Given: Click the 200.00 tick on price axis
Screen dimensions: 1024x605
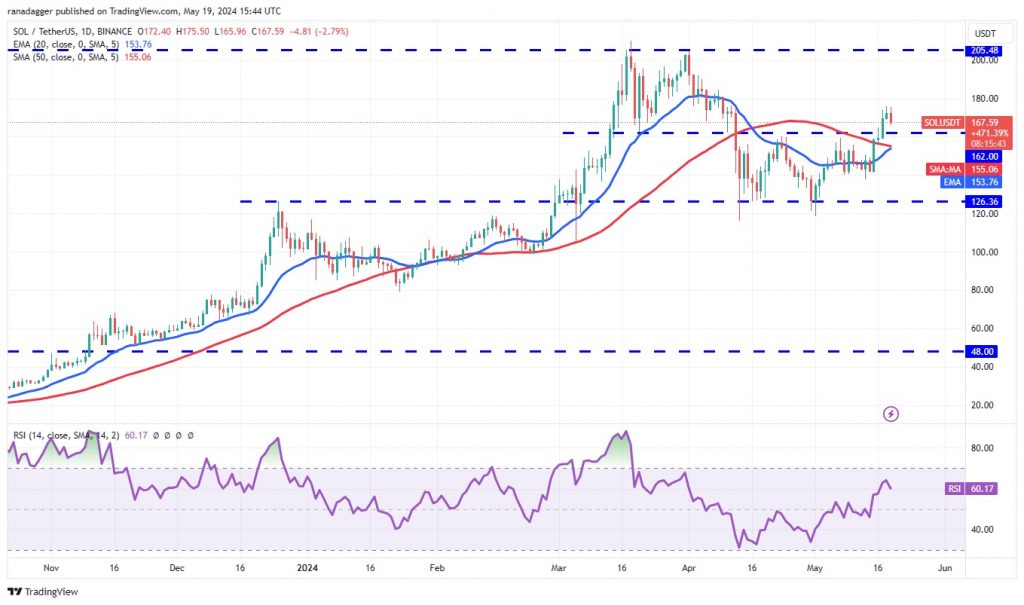Looking at the screenshot, I should pyautogui.click(x=984, y=60).
